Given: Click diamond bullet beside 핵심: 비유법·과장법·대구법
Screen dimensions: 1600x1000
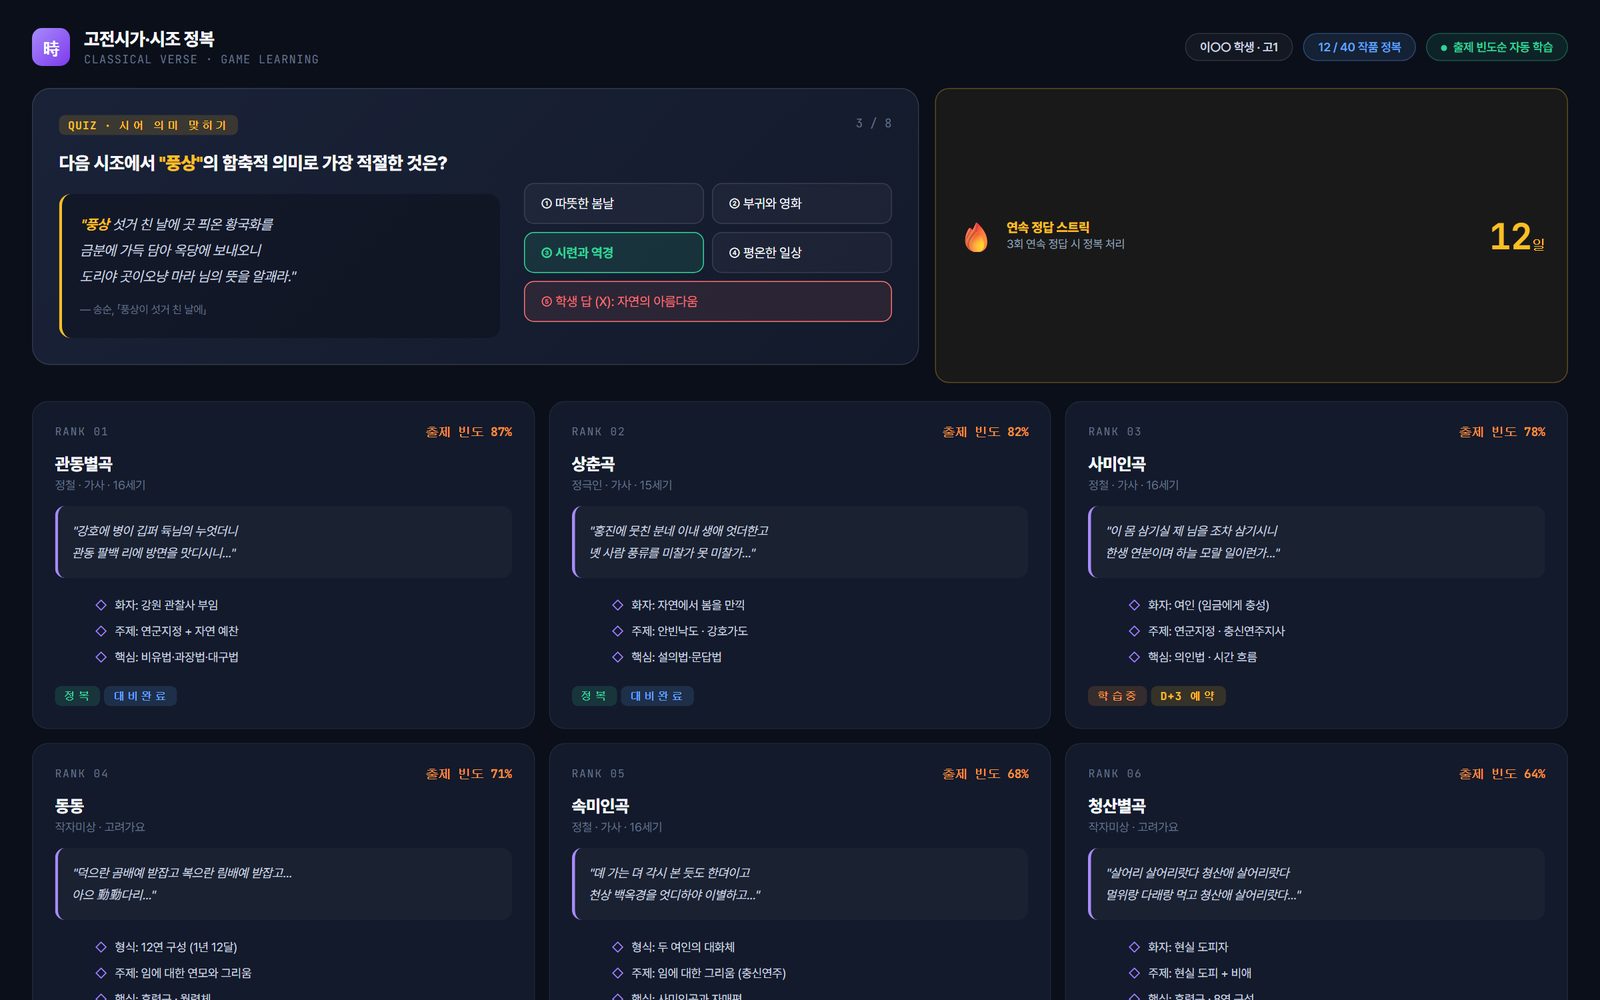Looking at the screenshot, I should (101, 657).
